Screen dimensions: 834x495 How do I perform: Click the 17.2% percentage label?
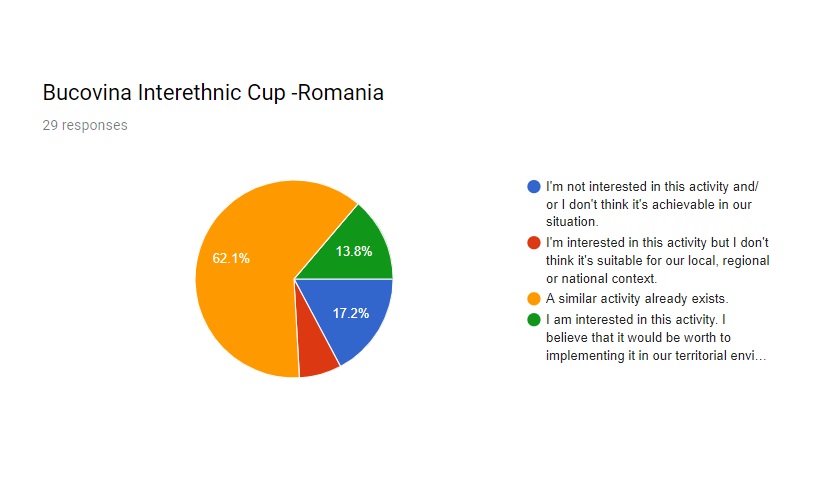[x=351, y=314]
